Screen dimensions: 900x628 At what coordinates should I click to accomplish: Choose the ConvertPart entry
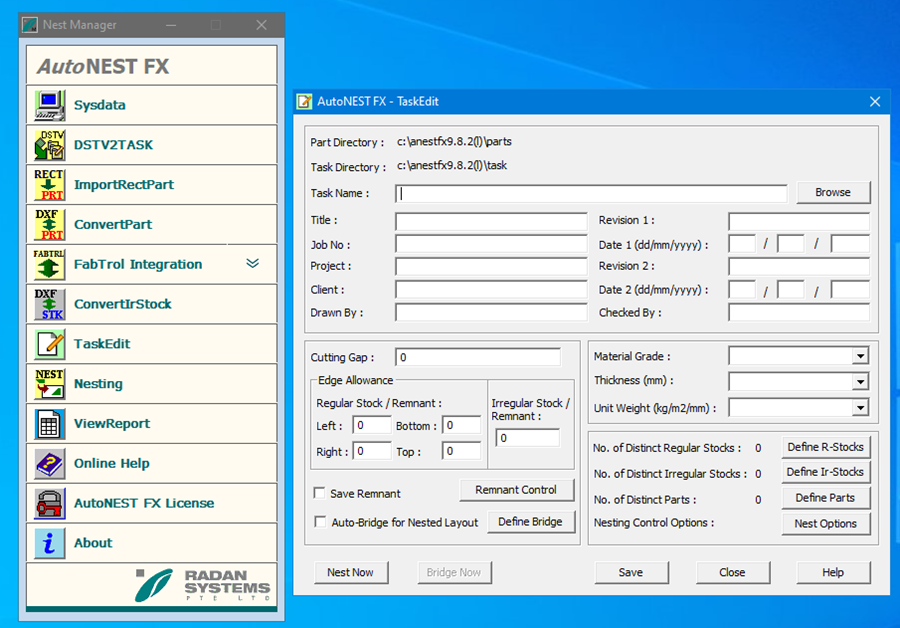[113, 224]
